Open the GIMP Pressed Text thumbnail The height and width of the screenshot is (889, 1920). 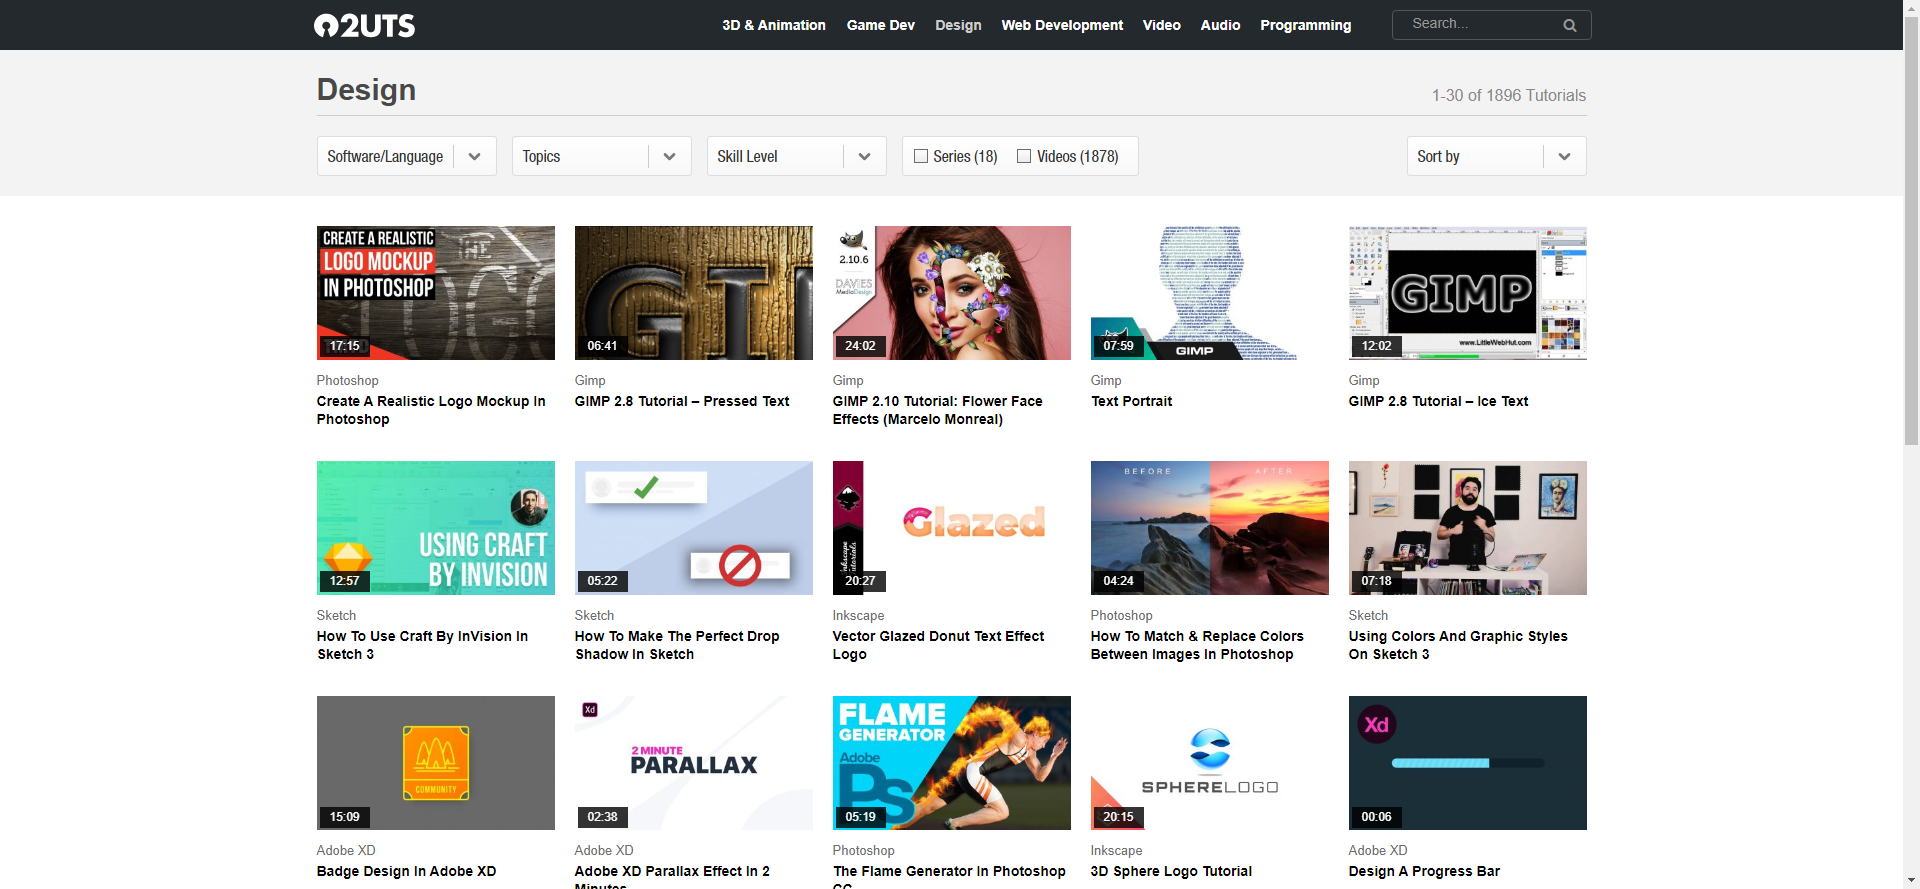point(694,293)
